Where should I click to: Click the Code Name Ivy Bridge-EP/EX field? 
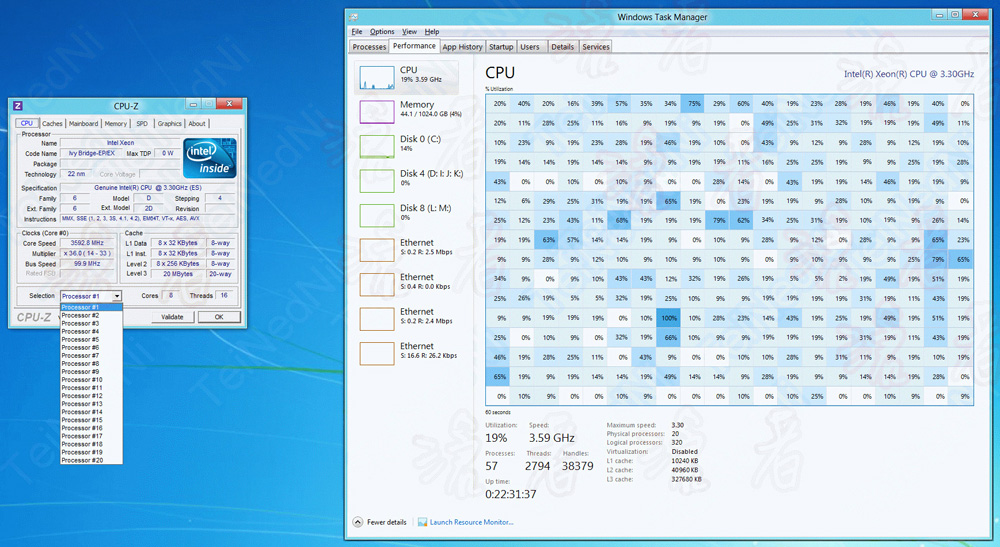[91, 154]
